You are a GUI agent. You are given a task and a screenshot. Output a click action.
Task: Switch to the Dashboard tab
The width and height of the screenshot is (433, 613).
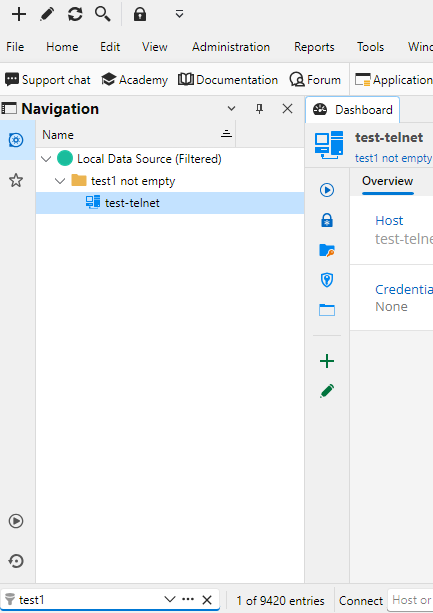[x=352, y=110]
